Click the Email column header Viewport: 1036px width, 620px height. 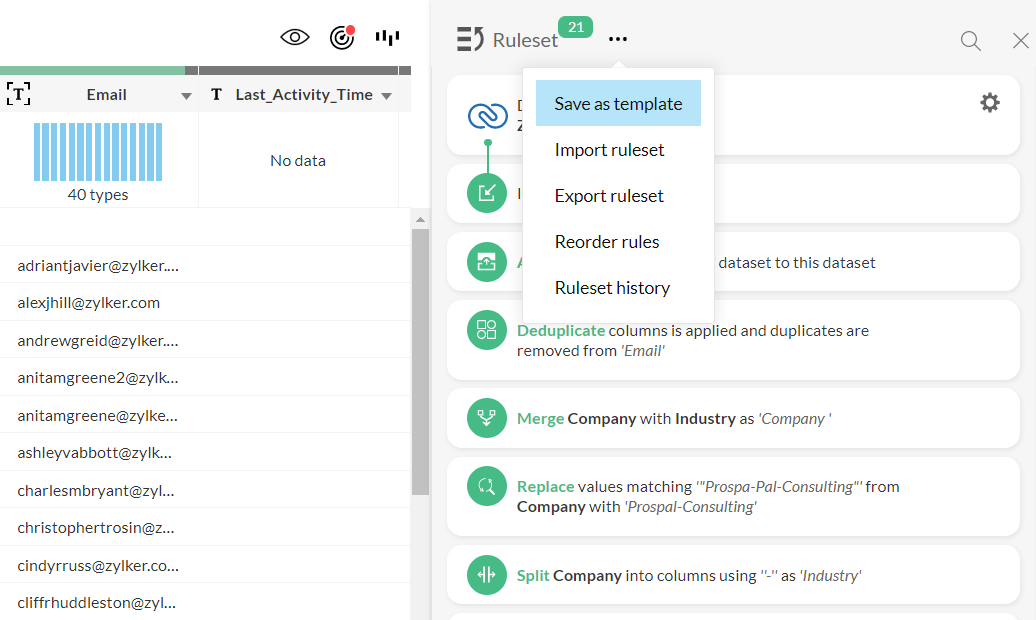(106, 95)
